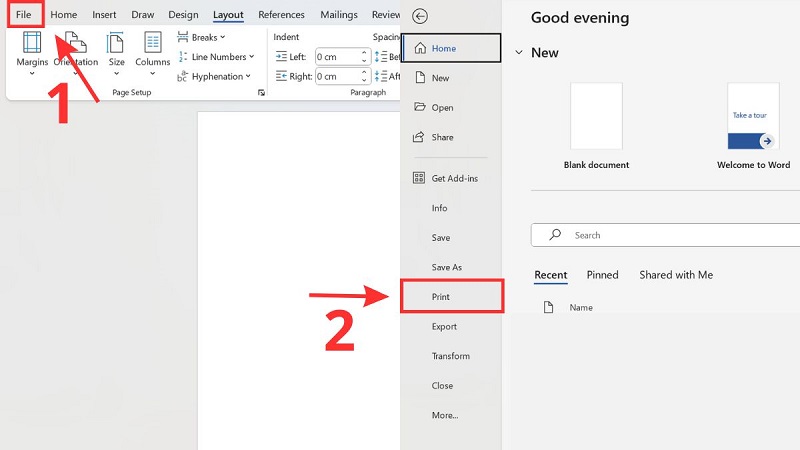
Task: Choose Save As in the sidebar
Action: coord(446,267)
